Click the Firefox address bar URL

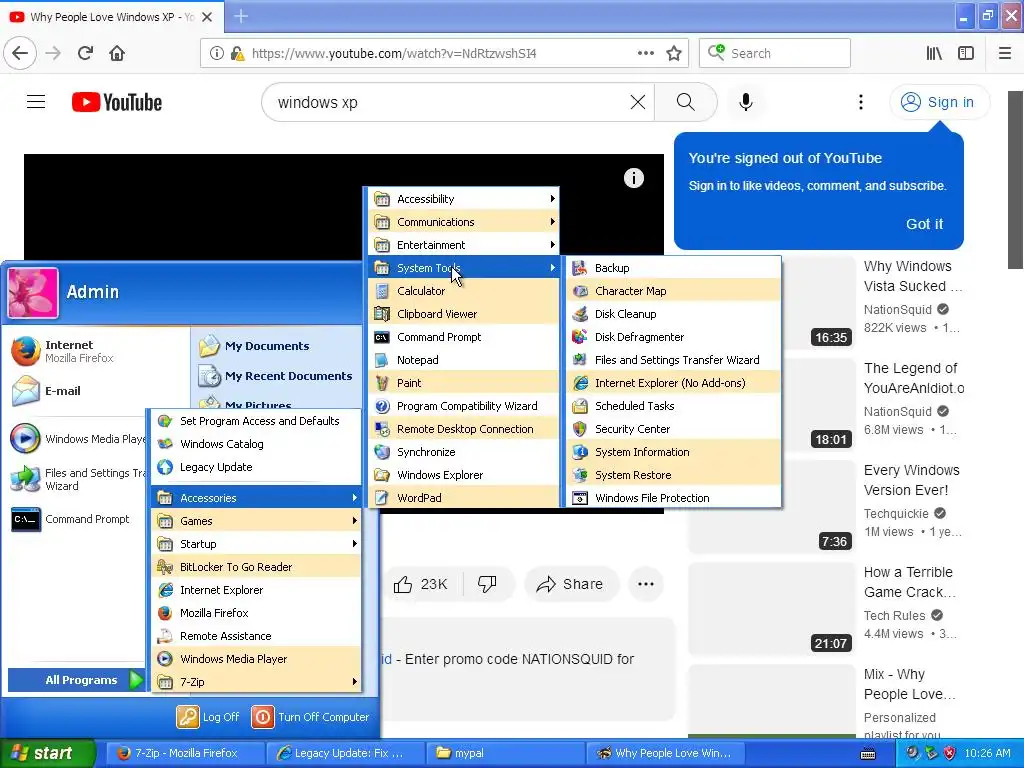(x=394, y=54)
